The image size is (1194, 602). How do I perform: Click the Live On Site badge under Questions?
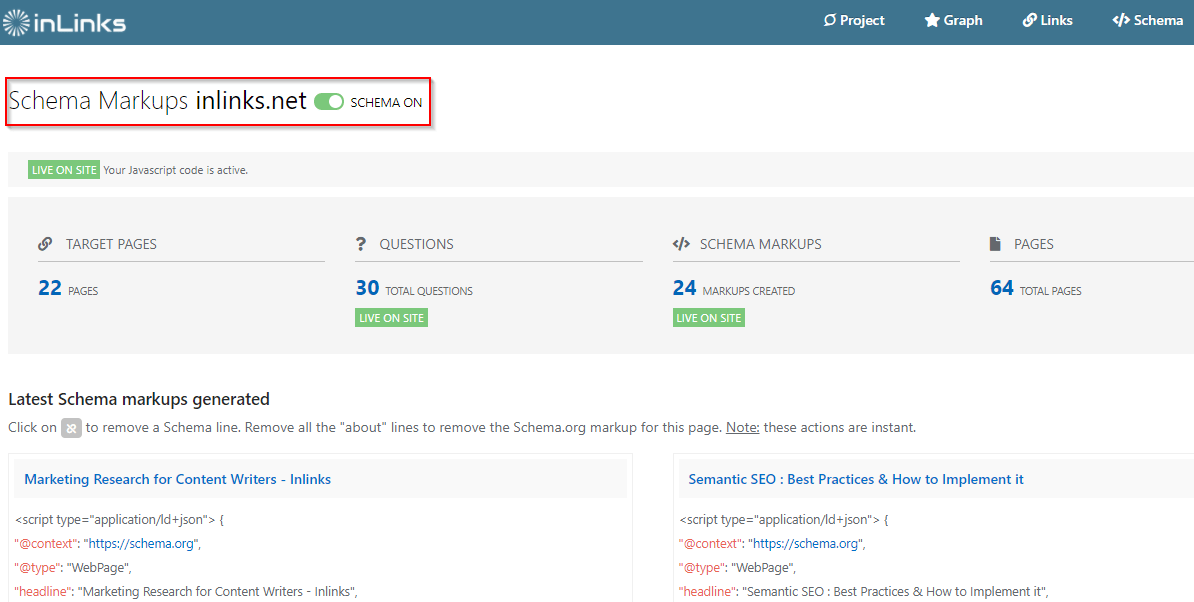pyautogui.click(x=391, y=317)
